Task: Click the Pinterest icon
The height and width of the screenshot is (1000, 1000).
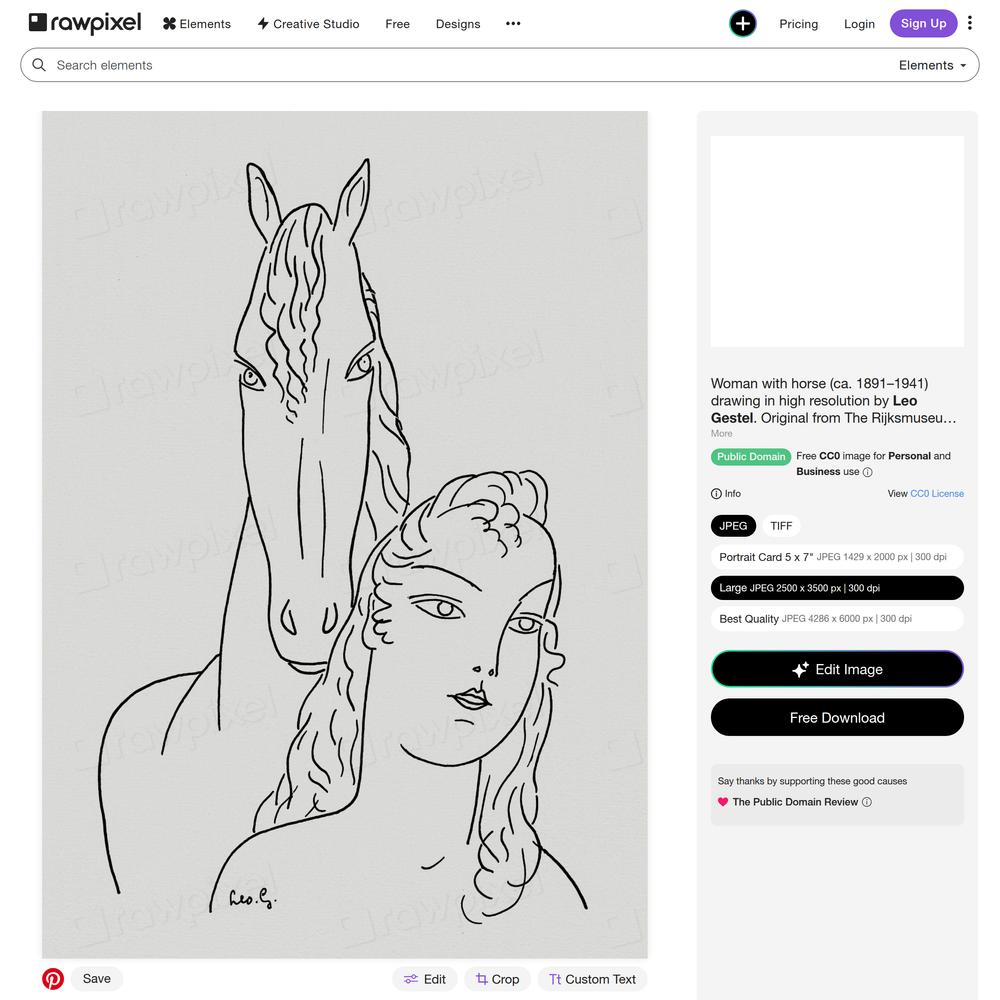Action: [x=53, y=978]
